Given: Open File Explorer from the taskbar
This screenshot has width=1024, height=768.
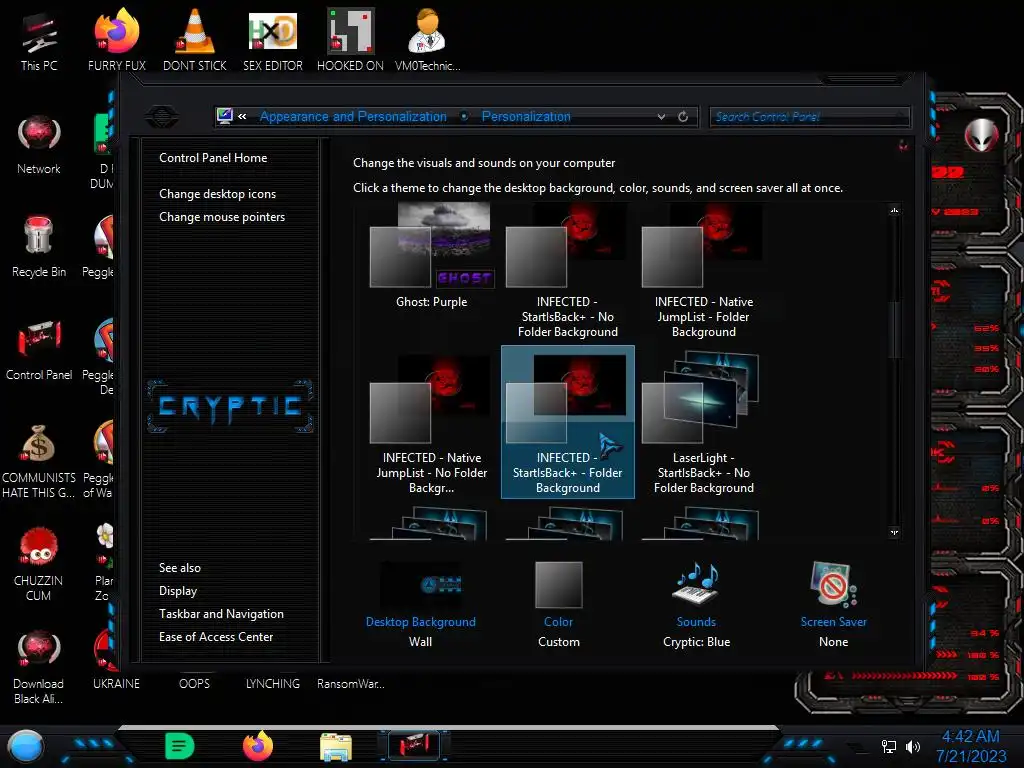Looking at the screenshot, I should [x=336, y=746].
